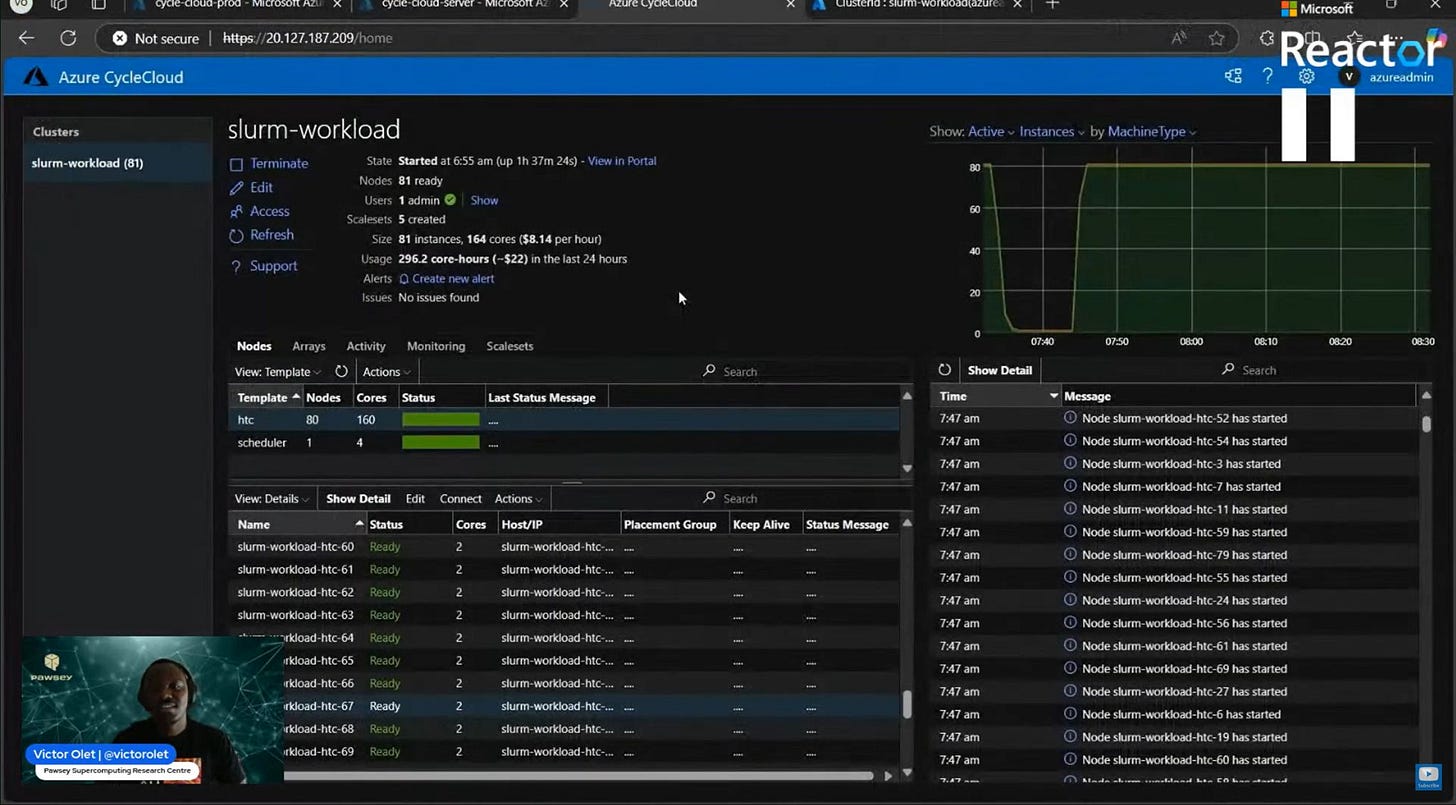Click the circular arrow icon beside Refresh
Image resolution: width=1456 pixels, height=805 pixels.
(x=236, y=236)
